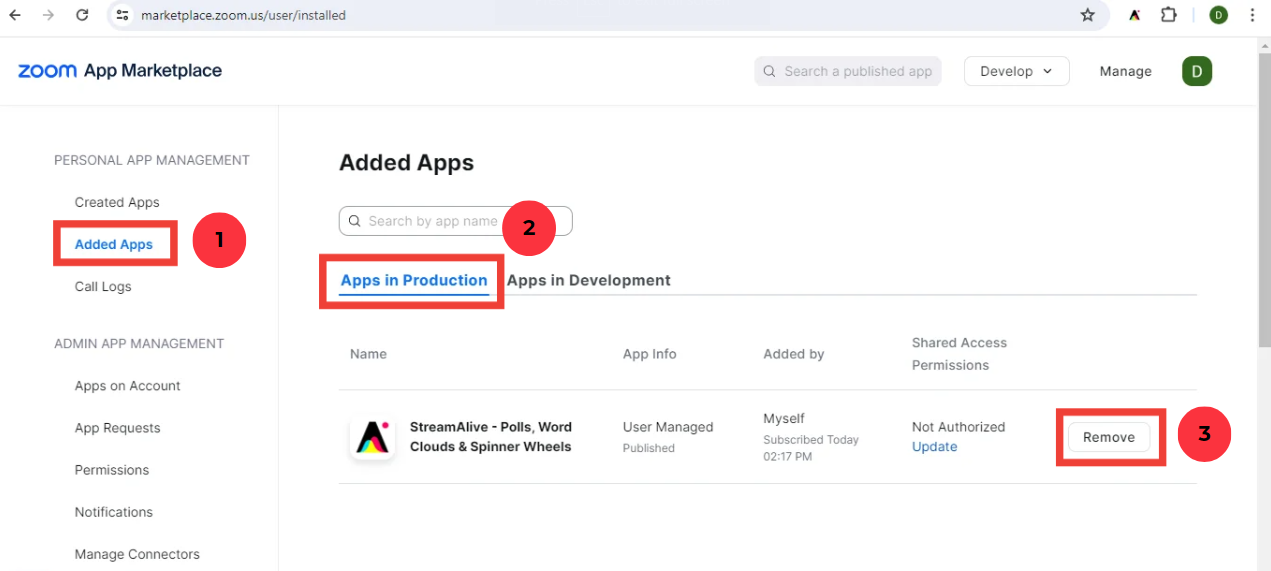Switch to Apps in Development tab

coord(588,280)
